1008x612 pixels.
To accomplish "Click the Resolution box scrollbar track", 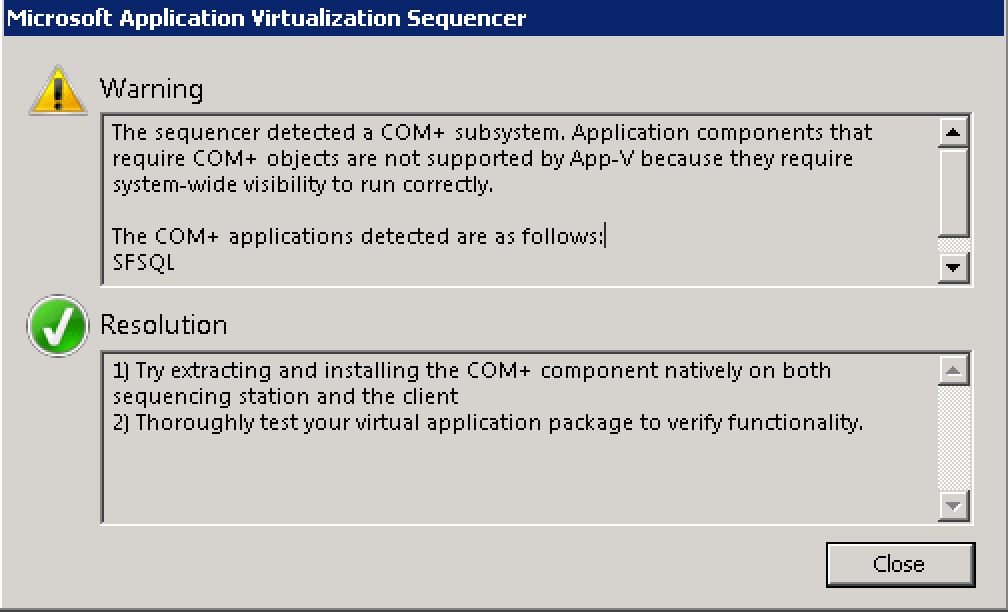I will coord(954,437).
